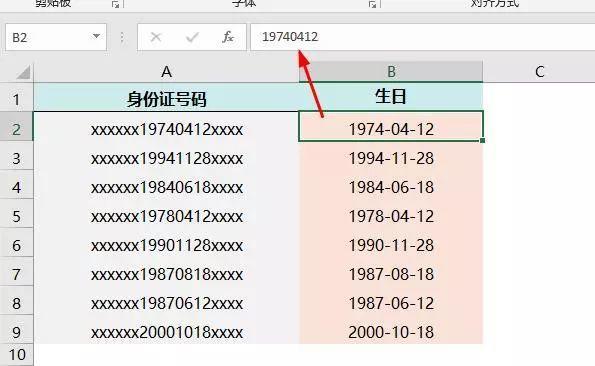Open the font group dialog launcher

[373, 4]
